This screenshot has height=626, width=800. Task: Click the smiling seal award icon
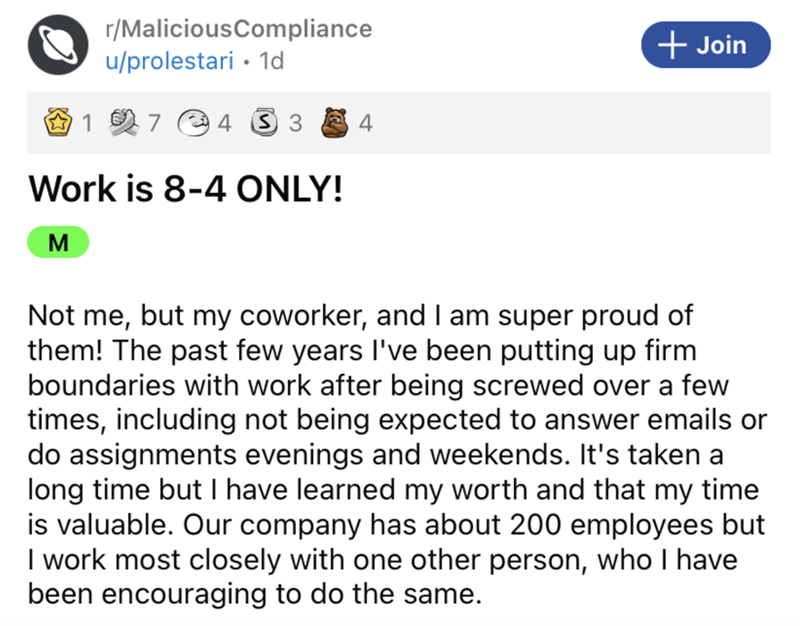pos(196,124)
